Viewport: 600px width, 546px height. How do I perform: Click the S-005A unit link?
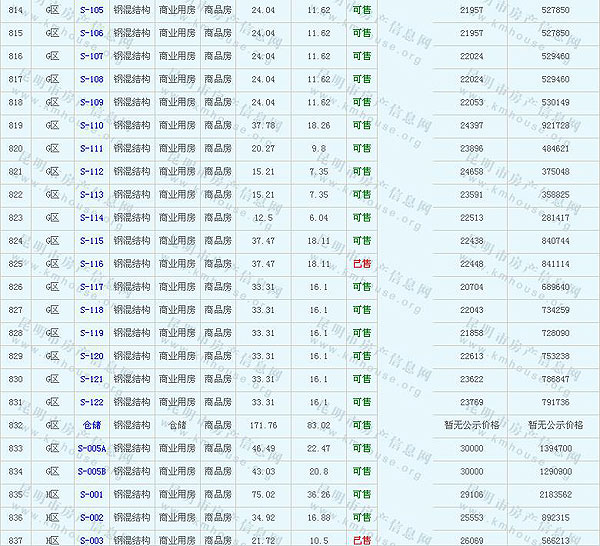[90, 448]
